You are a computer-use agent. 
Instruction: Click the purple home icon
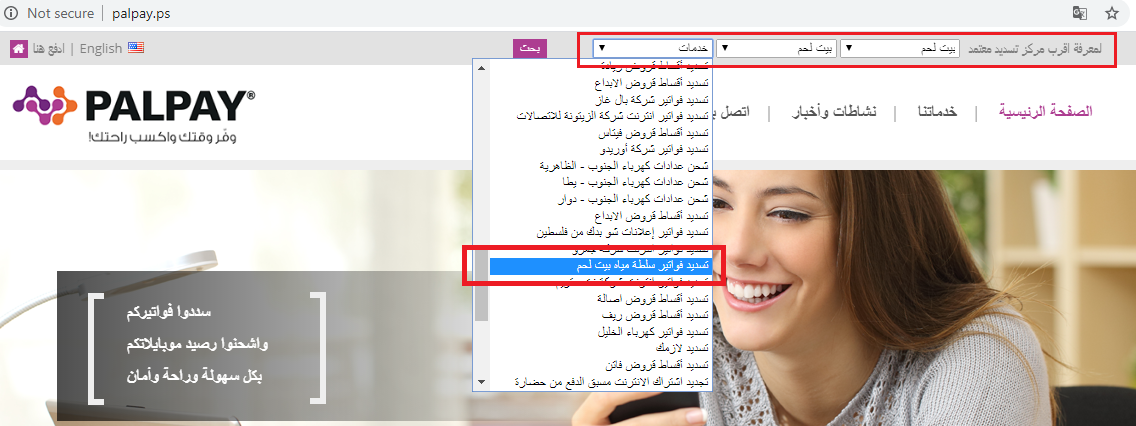pyautogui.click(x=19, y=49)
